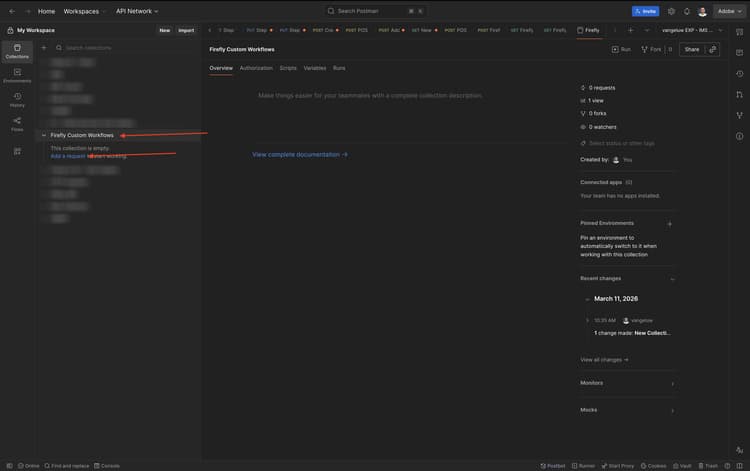Switch to the Runs tab
The image size is (750, 471).
(x=339, y=68)
